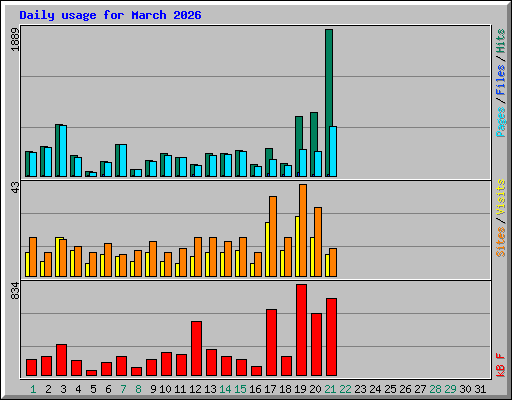Click the green day 14 label
This screenshot has height=400, width=512.
(x=225, y=389)
